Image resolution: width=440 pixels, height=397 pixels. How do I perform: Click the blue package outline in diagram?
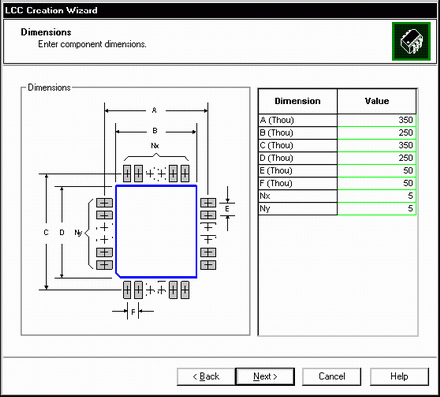point(156,231)
